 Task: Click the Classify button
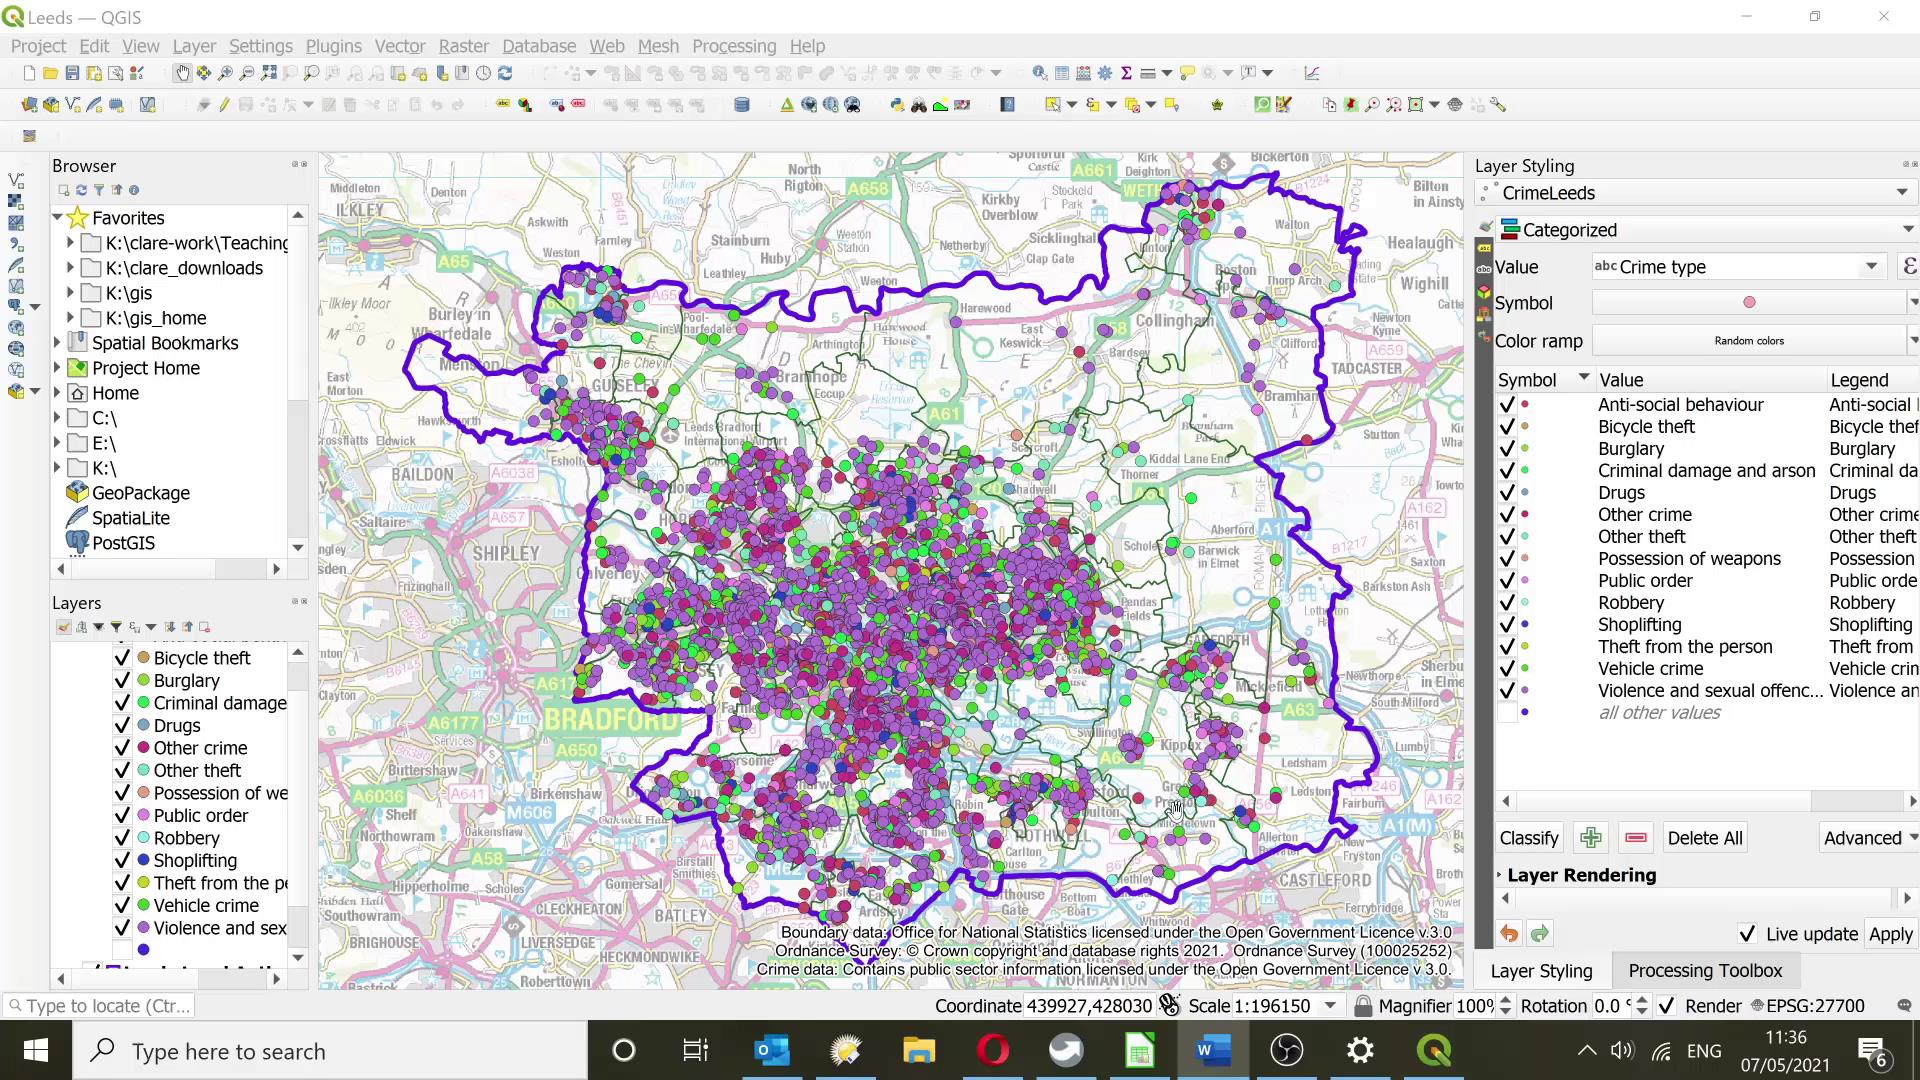(x=1528, y=837)
